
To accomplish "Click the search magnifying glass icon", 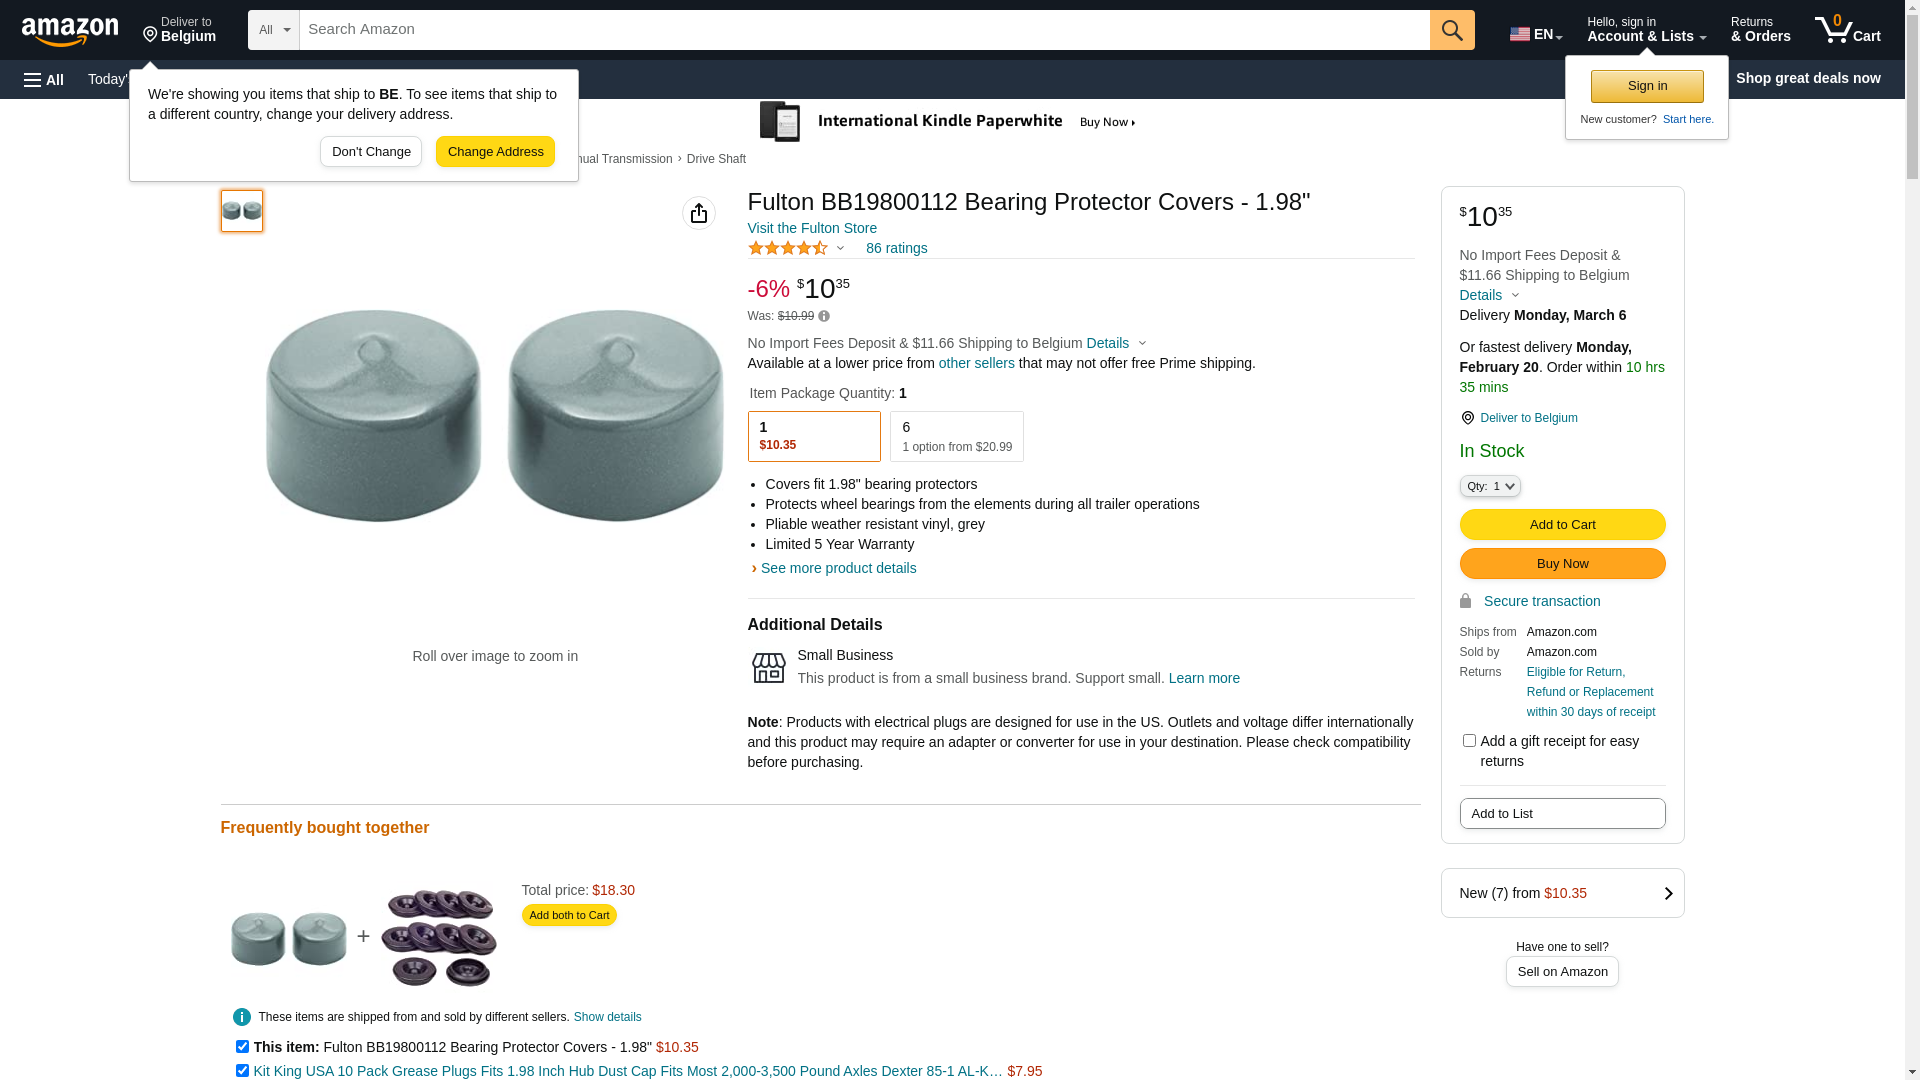I will pos(1452,30).
